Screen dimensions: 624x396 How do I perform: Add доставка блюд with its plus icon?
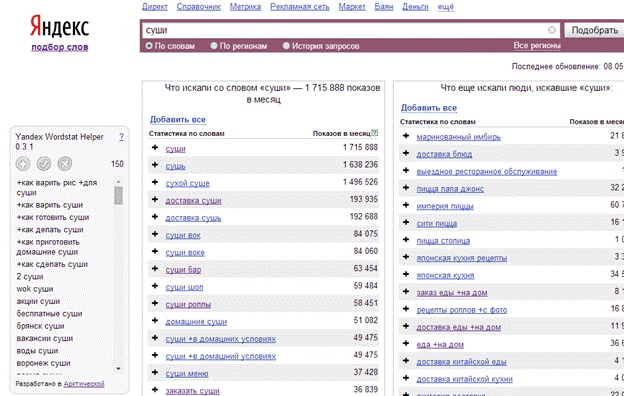[x=406, y=153]
